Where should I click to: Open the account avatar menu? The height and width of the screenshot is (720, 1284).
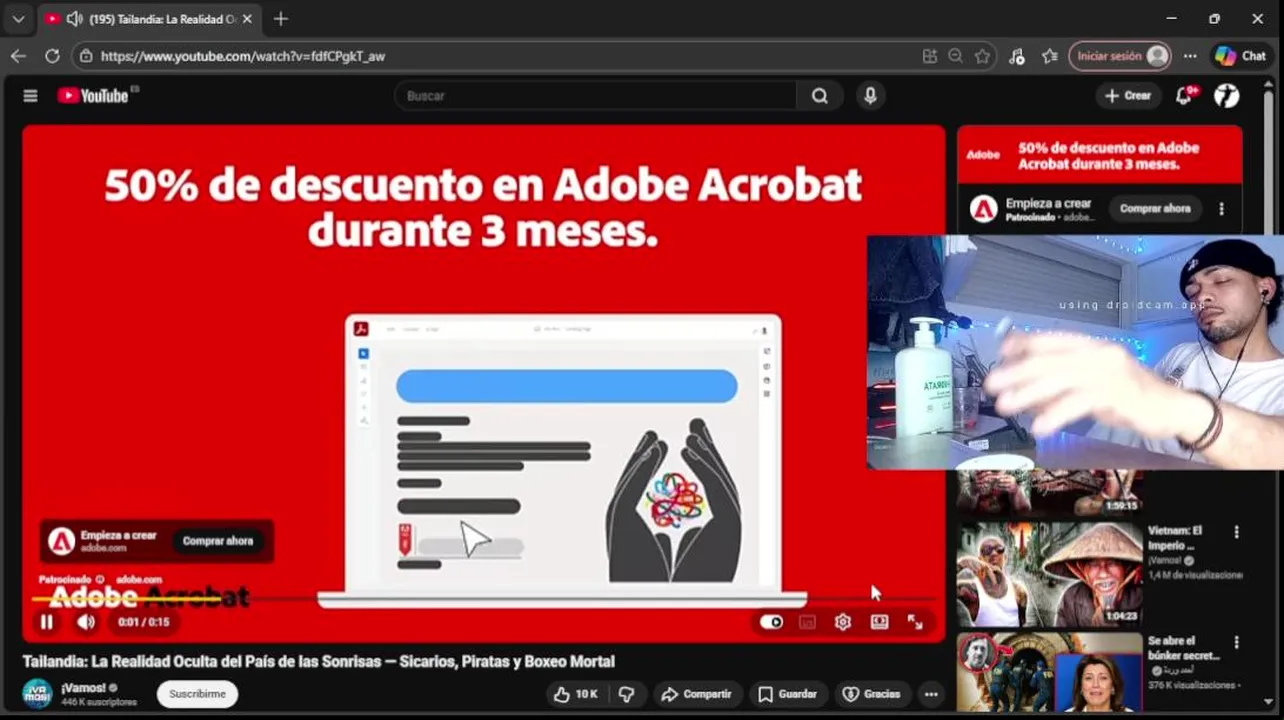(1227, 96)
